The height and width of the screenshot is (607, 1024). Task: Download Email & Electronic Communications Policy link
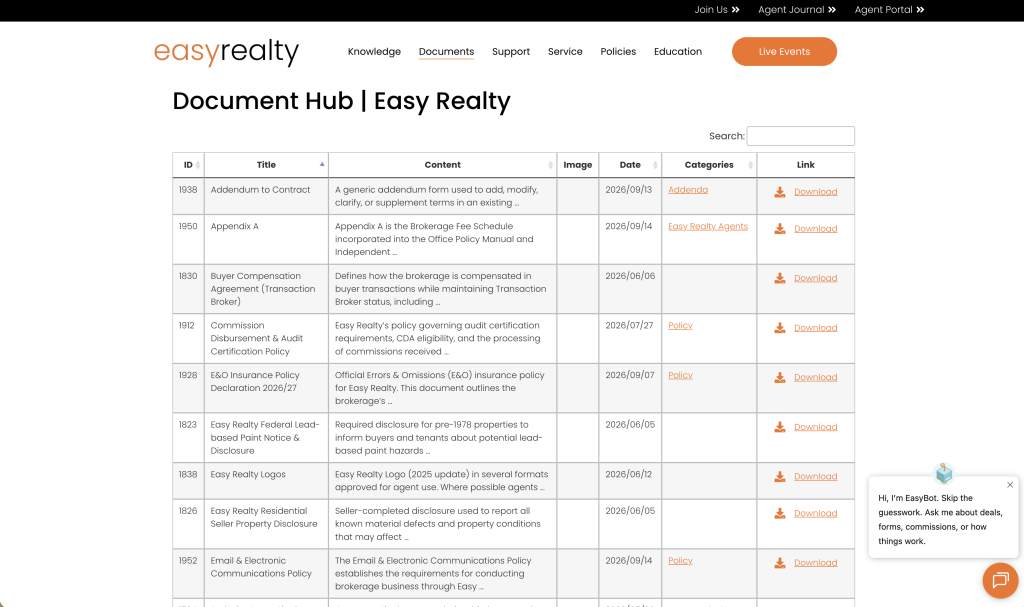816,563
